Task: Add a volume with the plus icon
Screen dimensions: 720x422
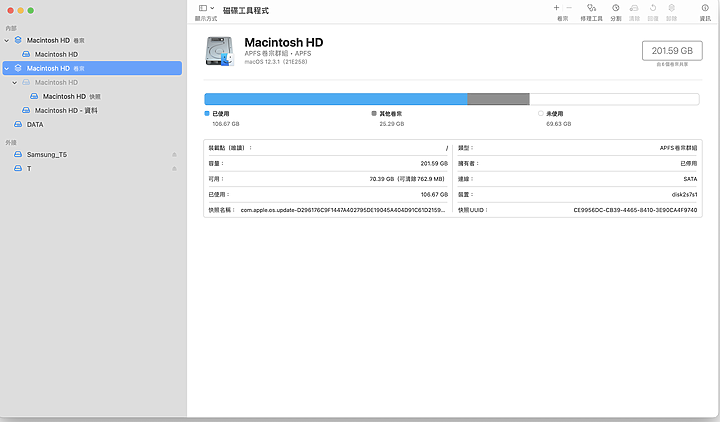Action: (556, 8)
